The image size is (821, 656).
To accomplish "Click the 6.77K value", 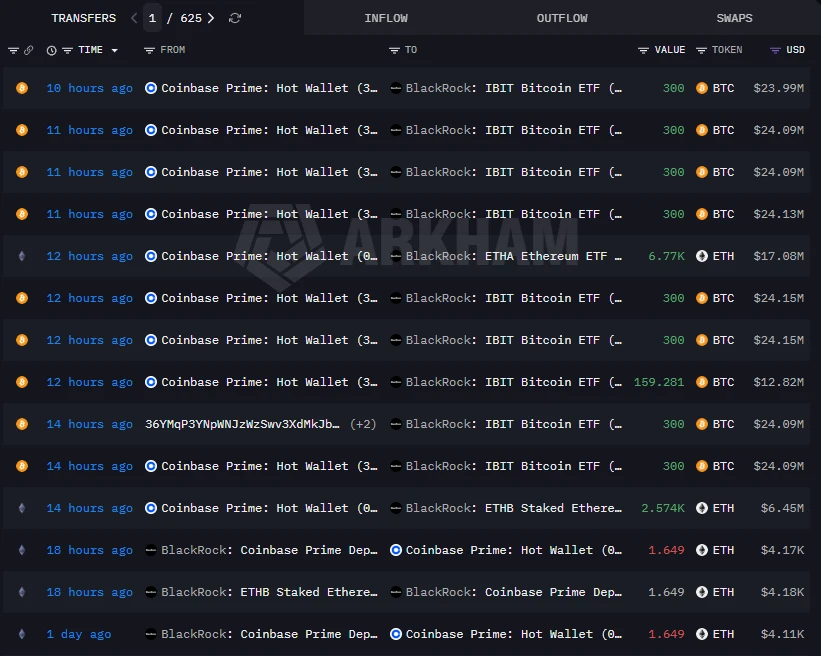I will coord(666,256).
